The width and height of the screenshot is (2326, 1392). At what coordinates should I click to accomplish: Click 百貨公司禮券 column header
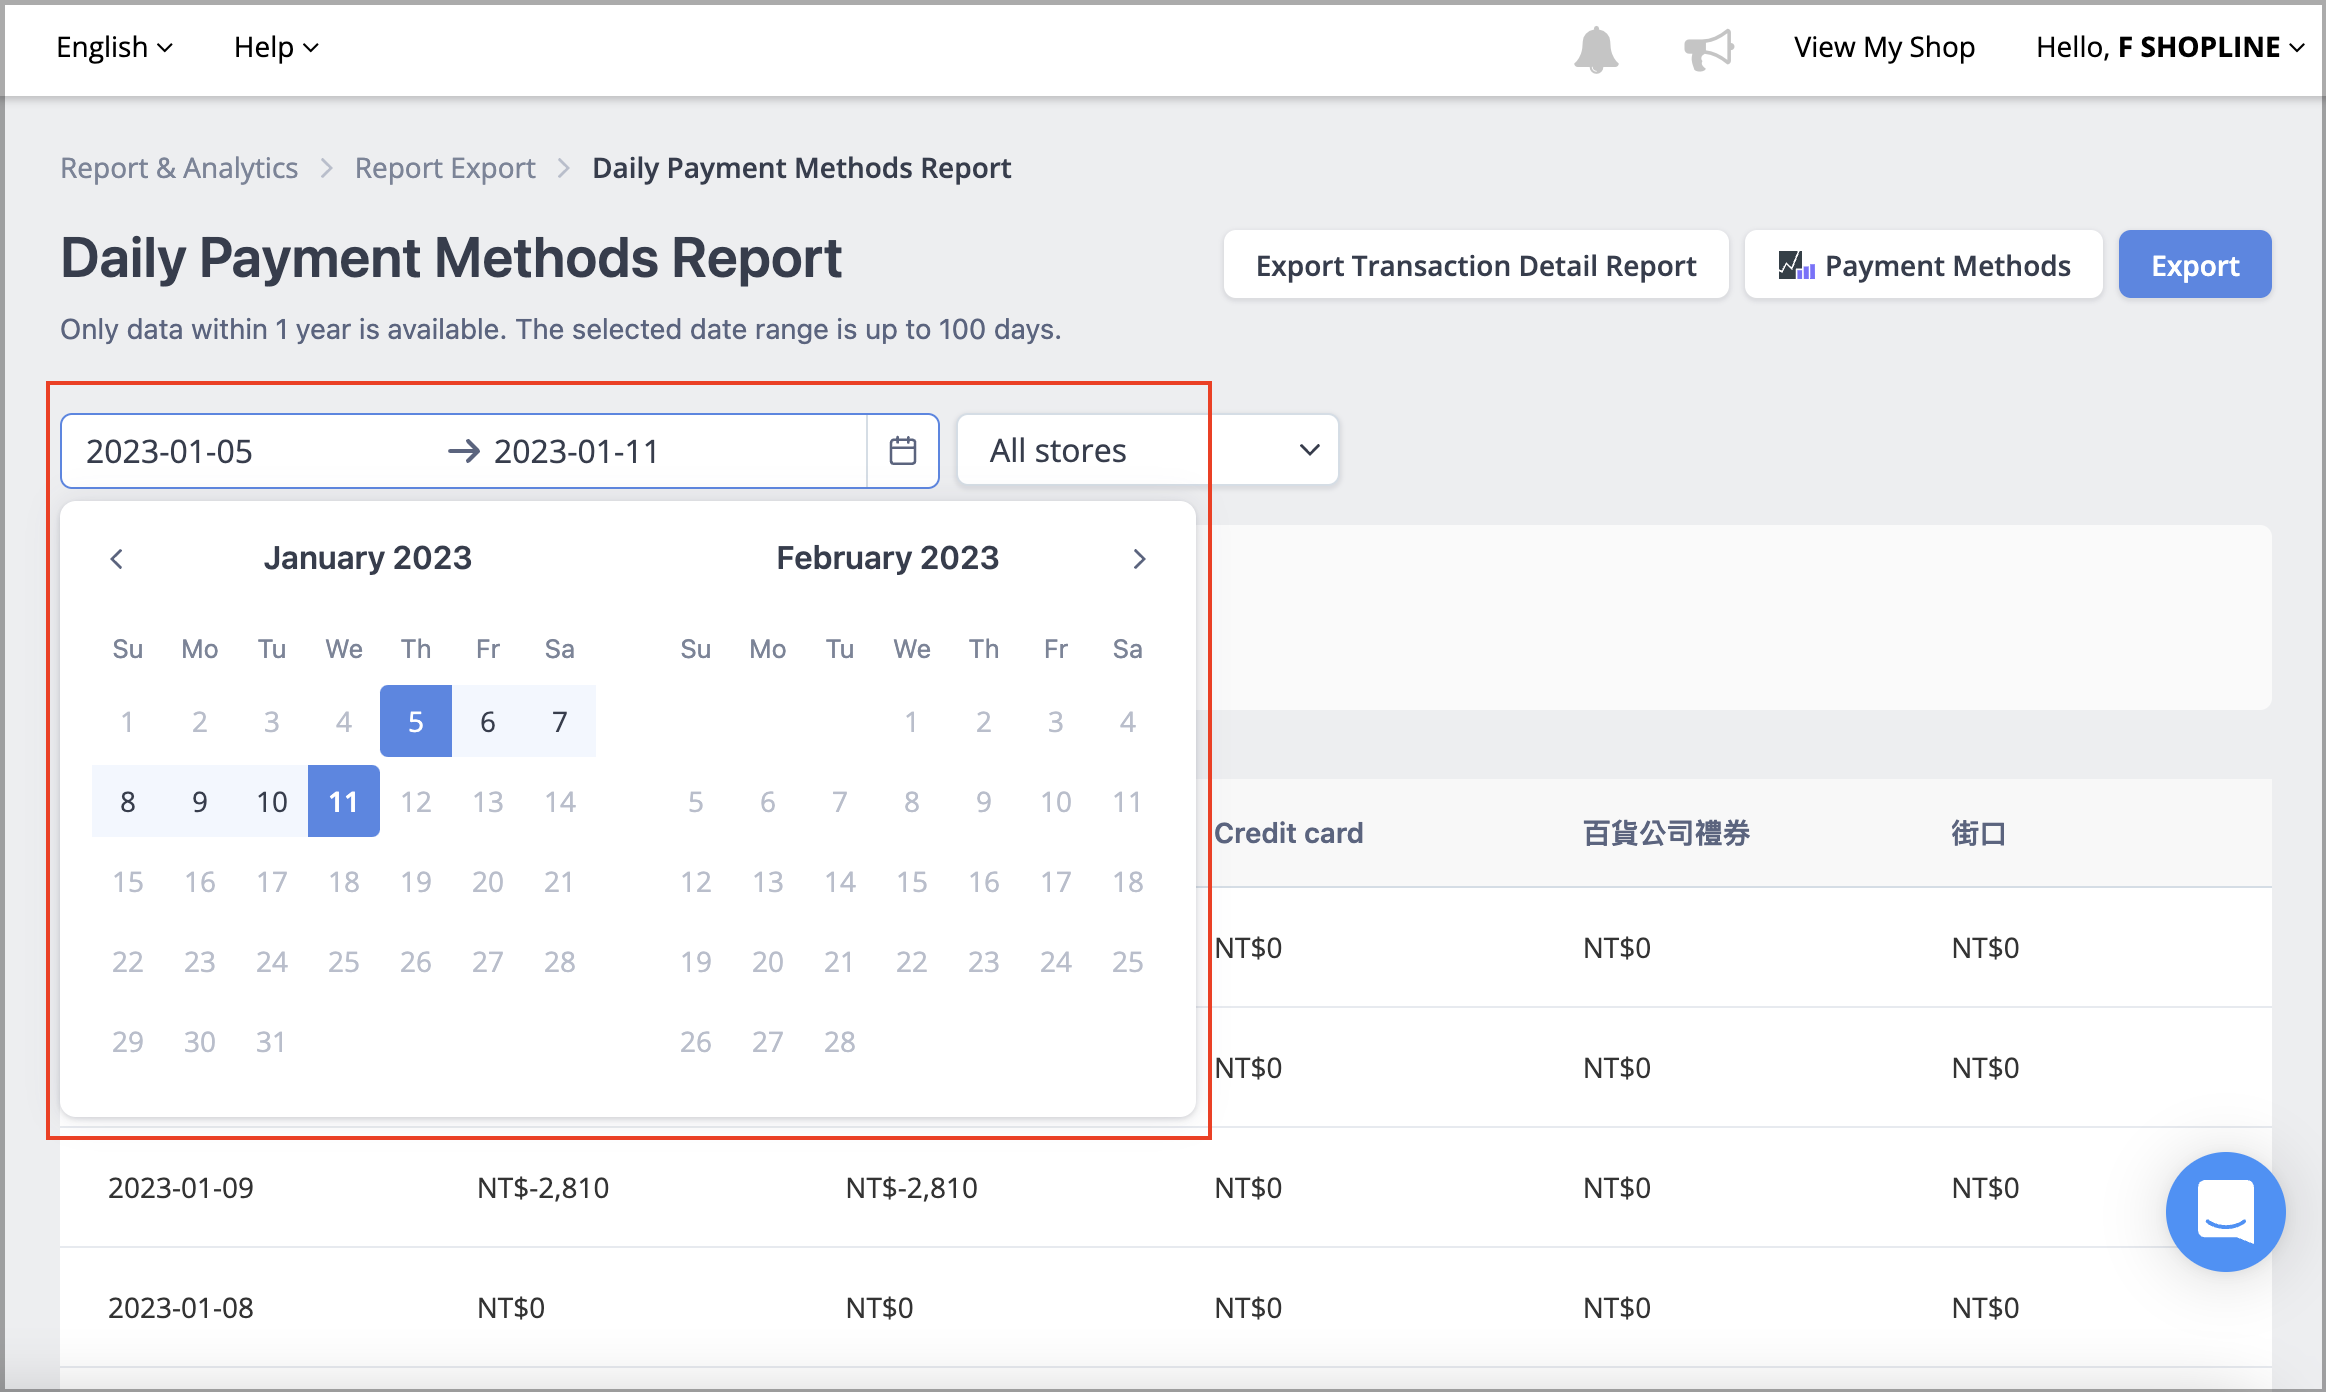tap(1666, 833)
